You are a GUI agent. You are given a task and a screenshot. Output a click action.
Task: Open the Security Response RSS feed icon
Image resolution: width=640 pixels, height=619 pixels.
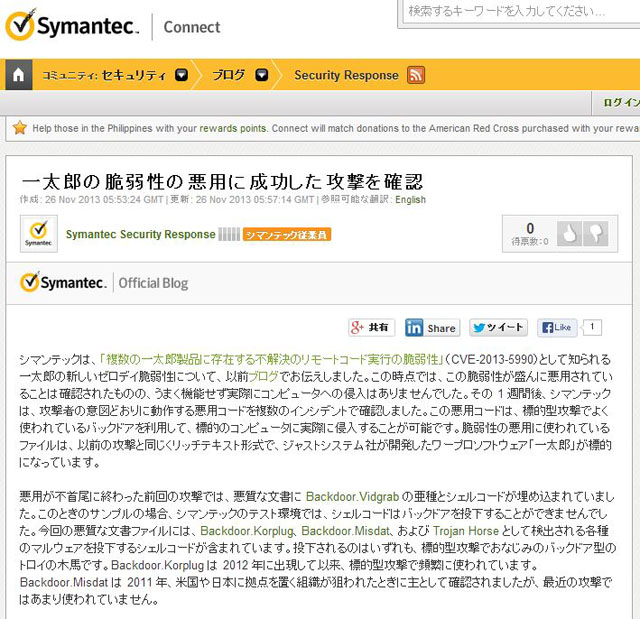pos(416,75)
